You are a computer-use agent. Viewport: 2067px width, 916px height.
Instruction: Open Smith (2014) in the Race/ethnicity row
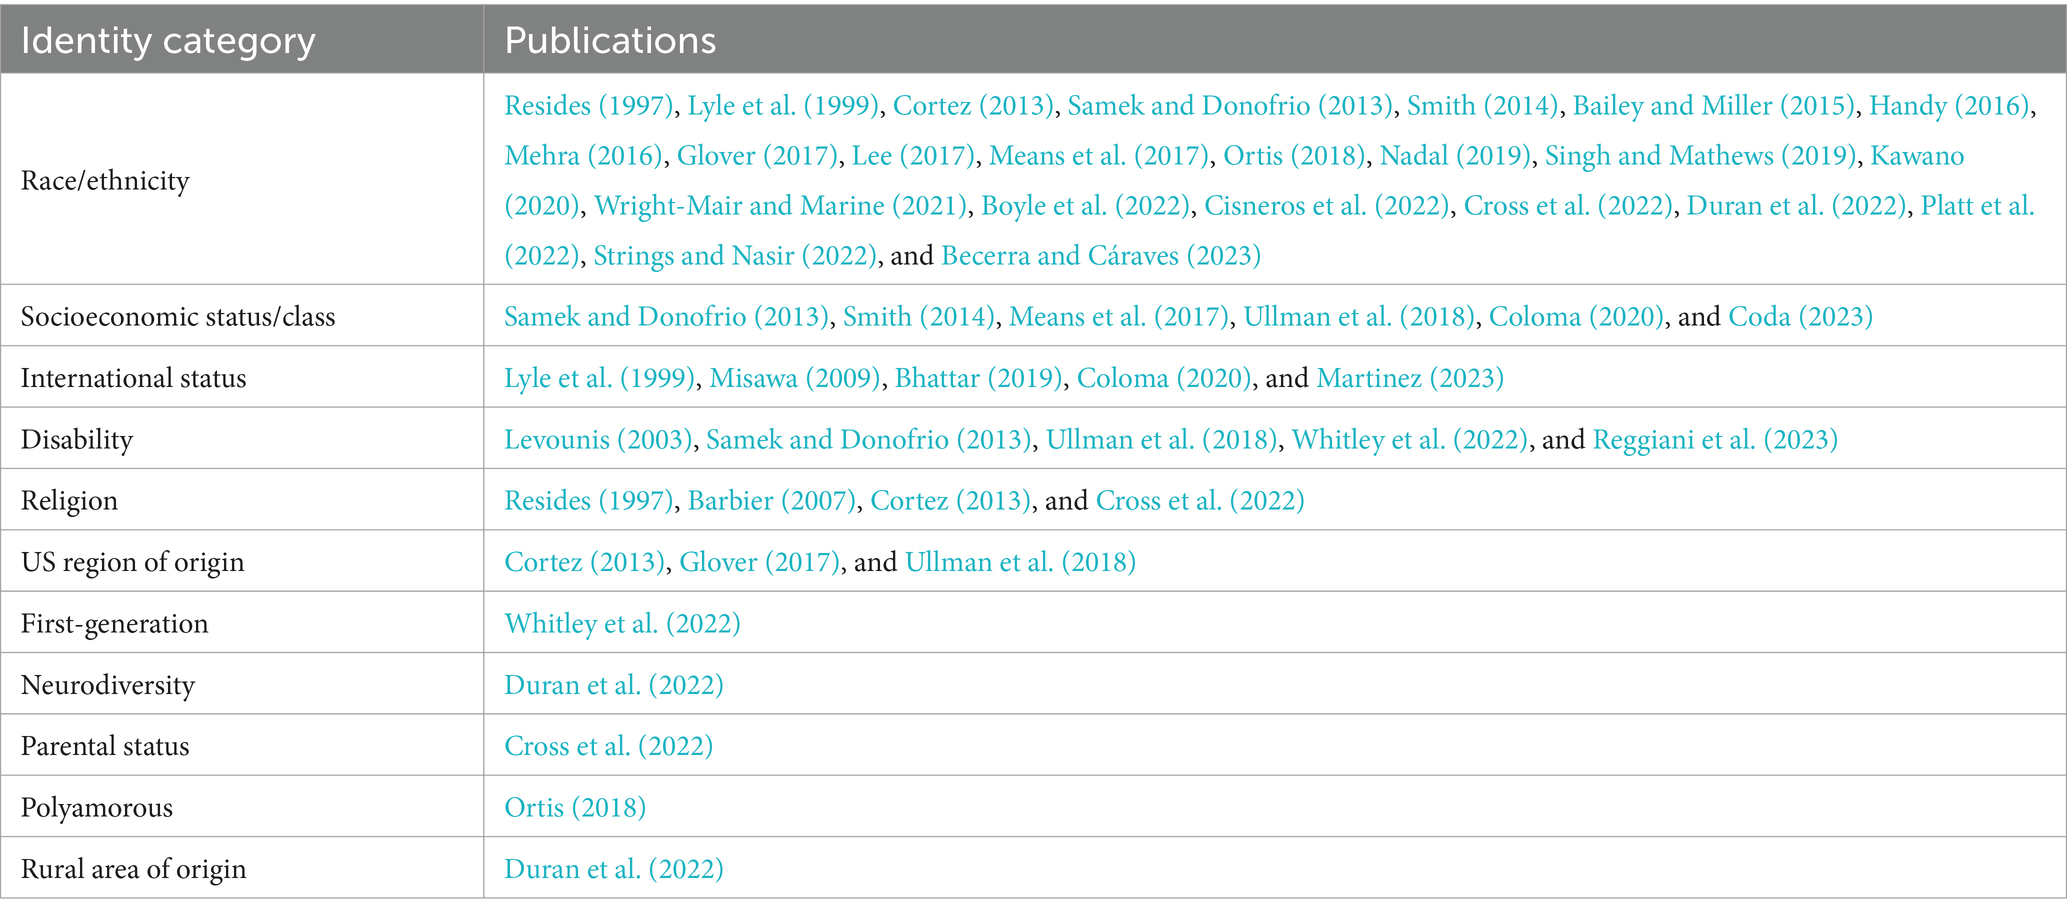(x=1483, y=106)
